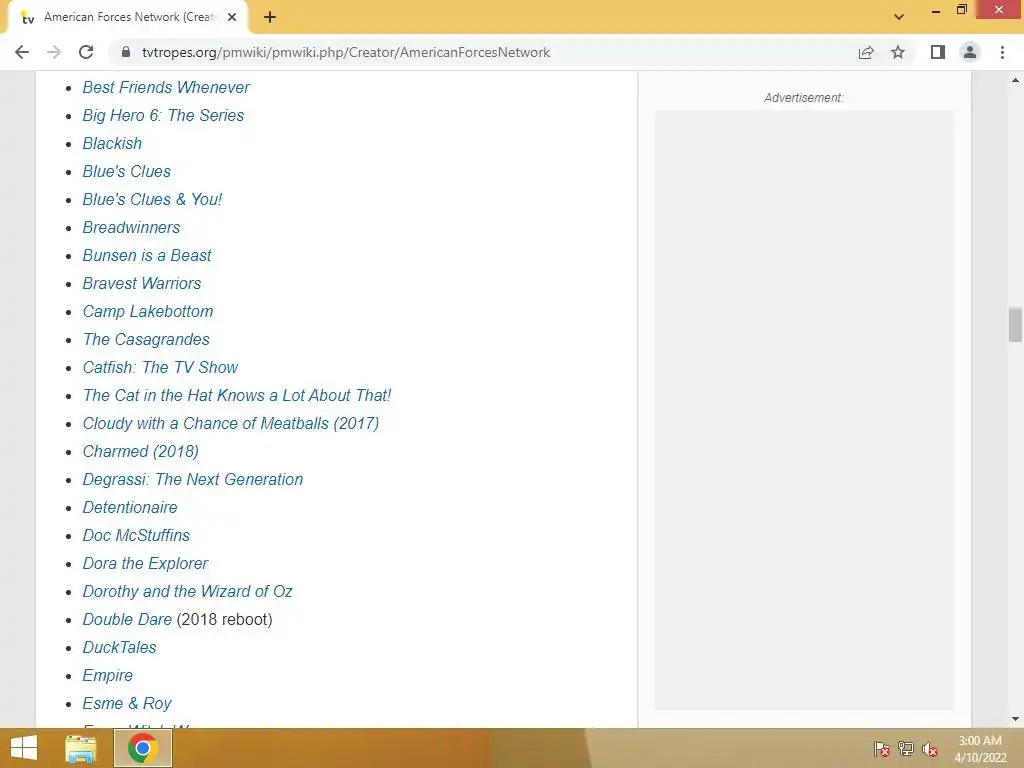Open Big Hero 6: The Series link
Viewport: 1024px width, 768px height.
click(163, 116)
